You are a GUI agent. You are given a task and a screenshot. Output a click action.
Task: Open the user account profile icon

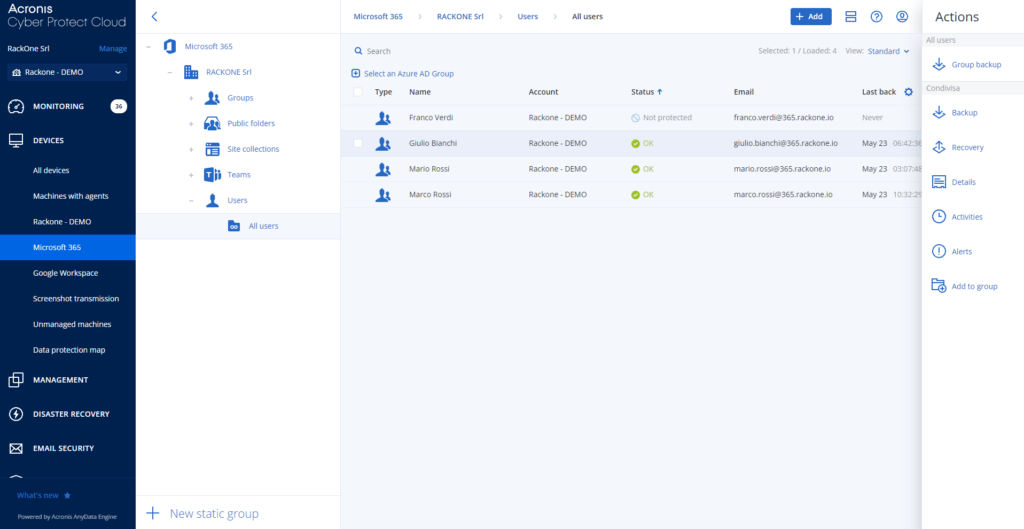[x=902, y=17]
